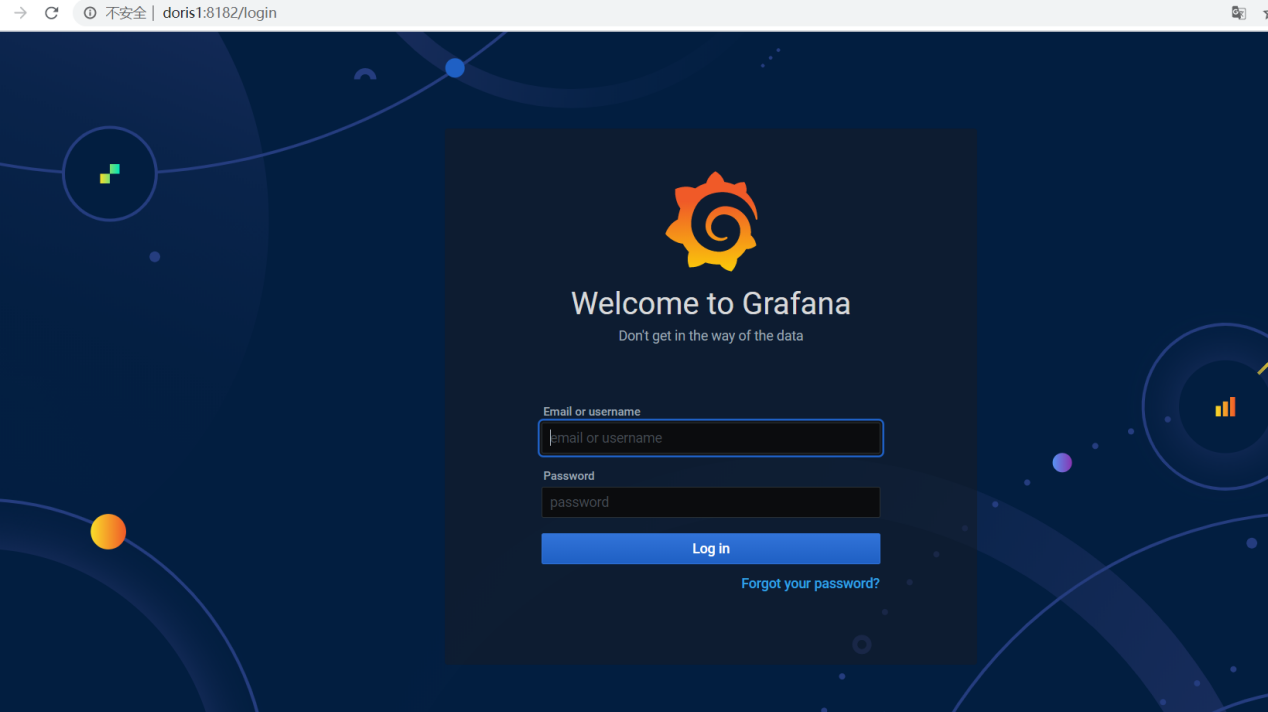Viewport: 1268px width, 712px height.
Task: Open the translate page icon
Action: click(1239, 13)
